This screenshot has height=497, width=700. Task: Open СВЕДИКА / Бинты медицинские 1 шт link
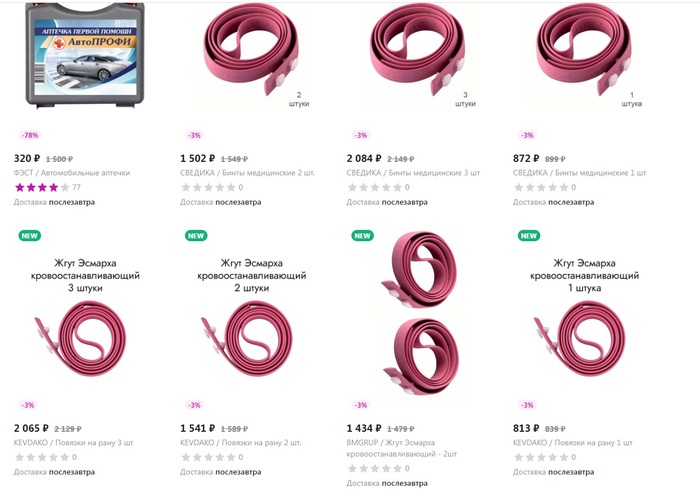coord(579,173)
